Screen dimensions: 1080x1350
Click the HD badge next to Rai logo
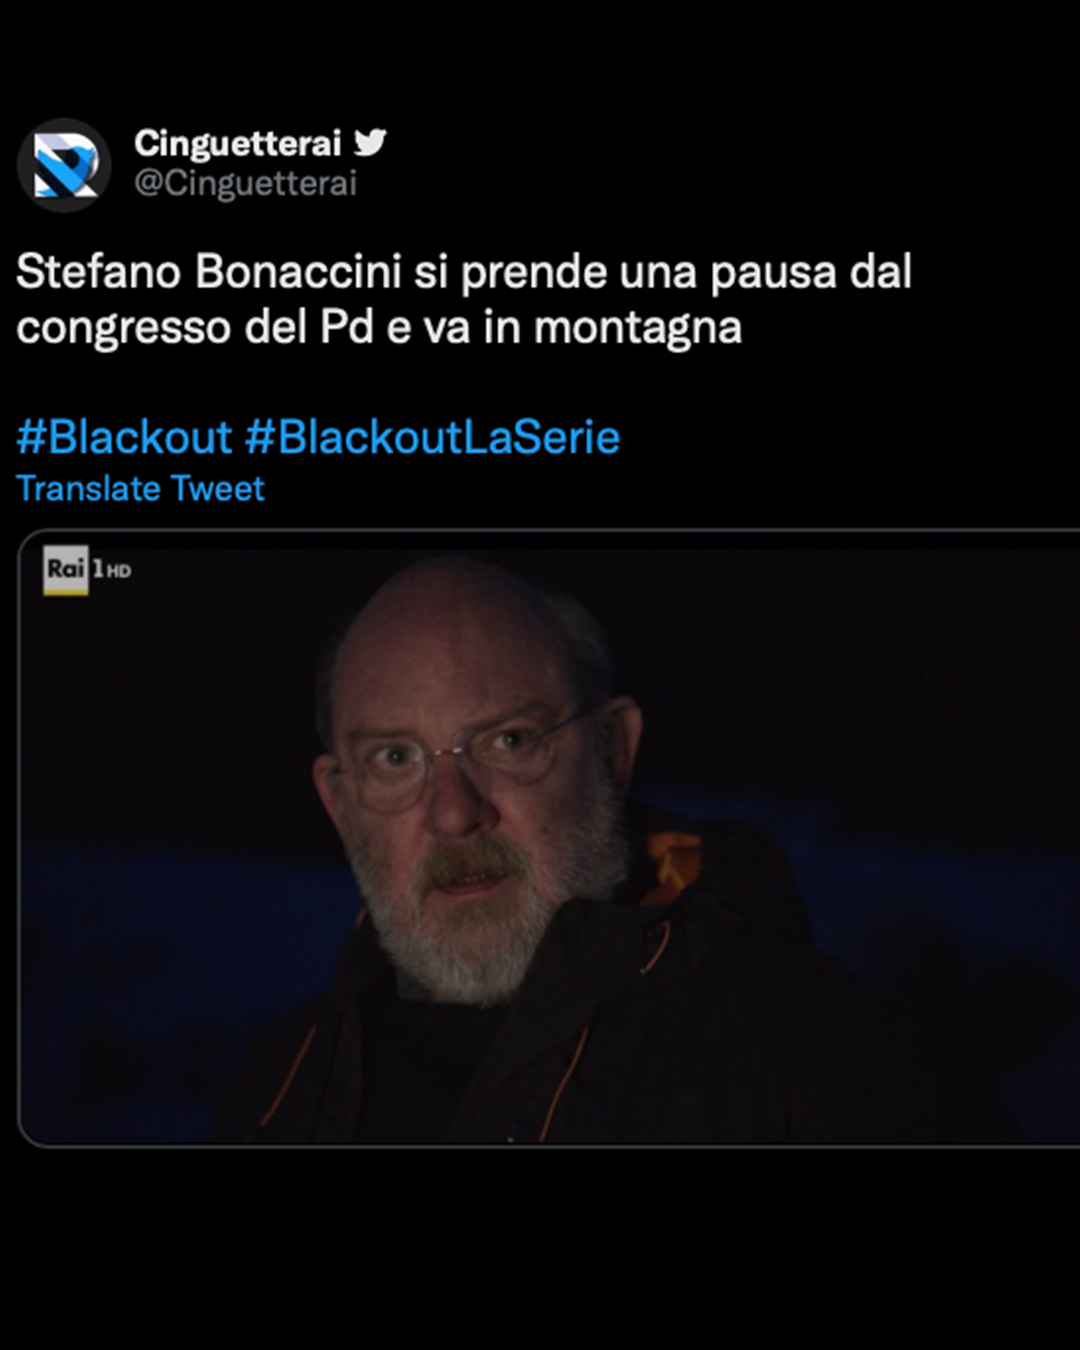pos(118,571)
